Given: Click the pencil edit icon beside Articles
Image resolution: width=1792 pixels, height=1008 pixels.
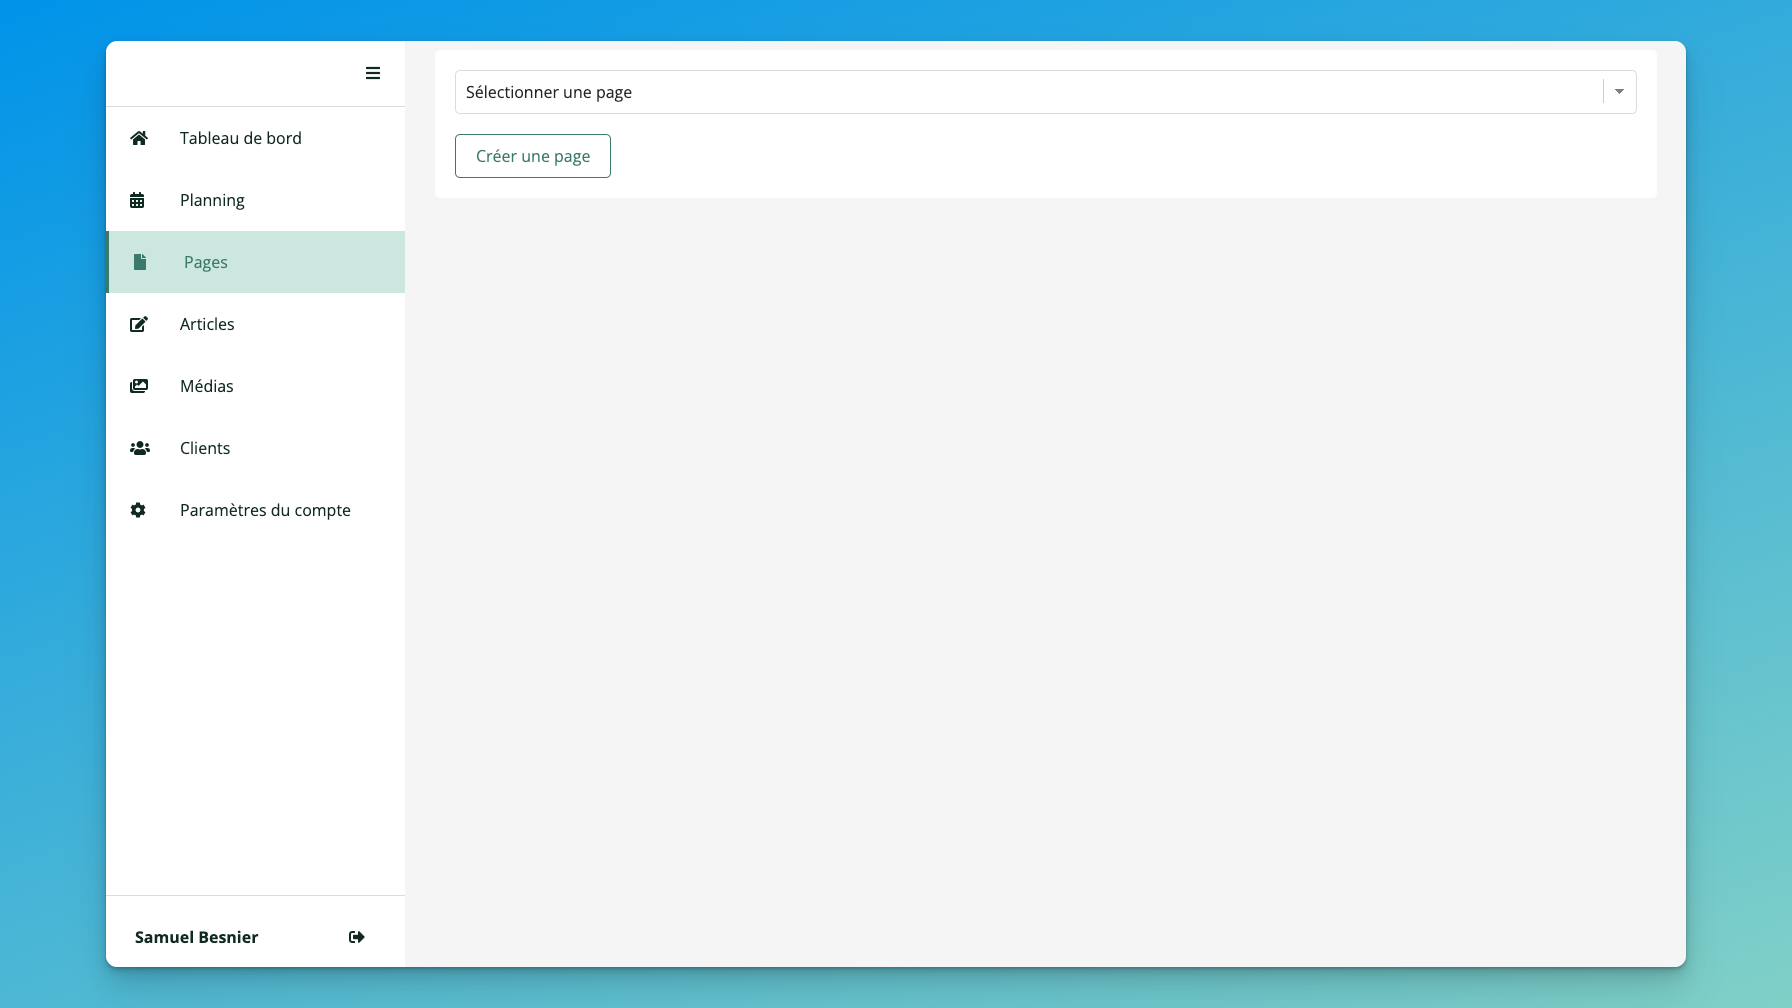Looking at the screenshot, I should click(x=139, y=324).
